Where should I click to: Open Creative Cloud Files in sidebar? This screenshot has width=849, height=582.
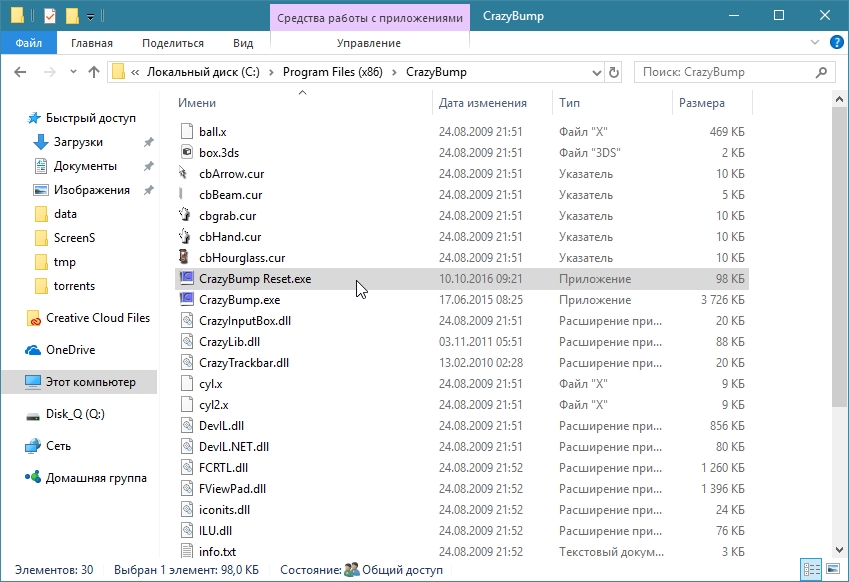pos(97,318)
